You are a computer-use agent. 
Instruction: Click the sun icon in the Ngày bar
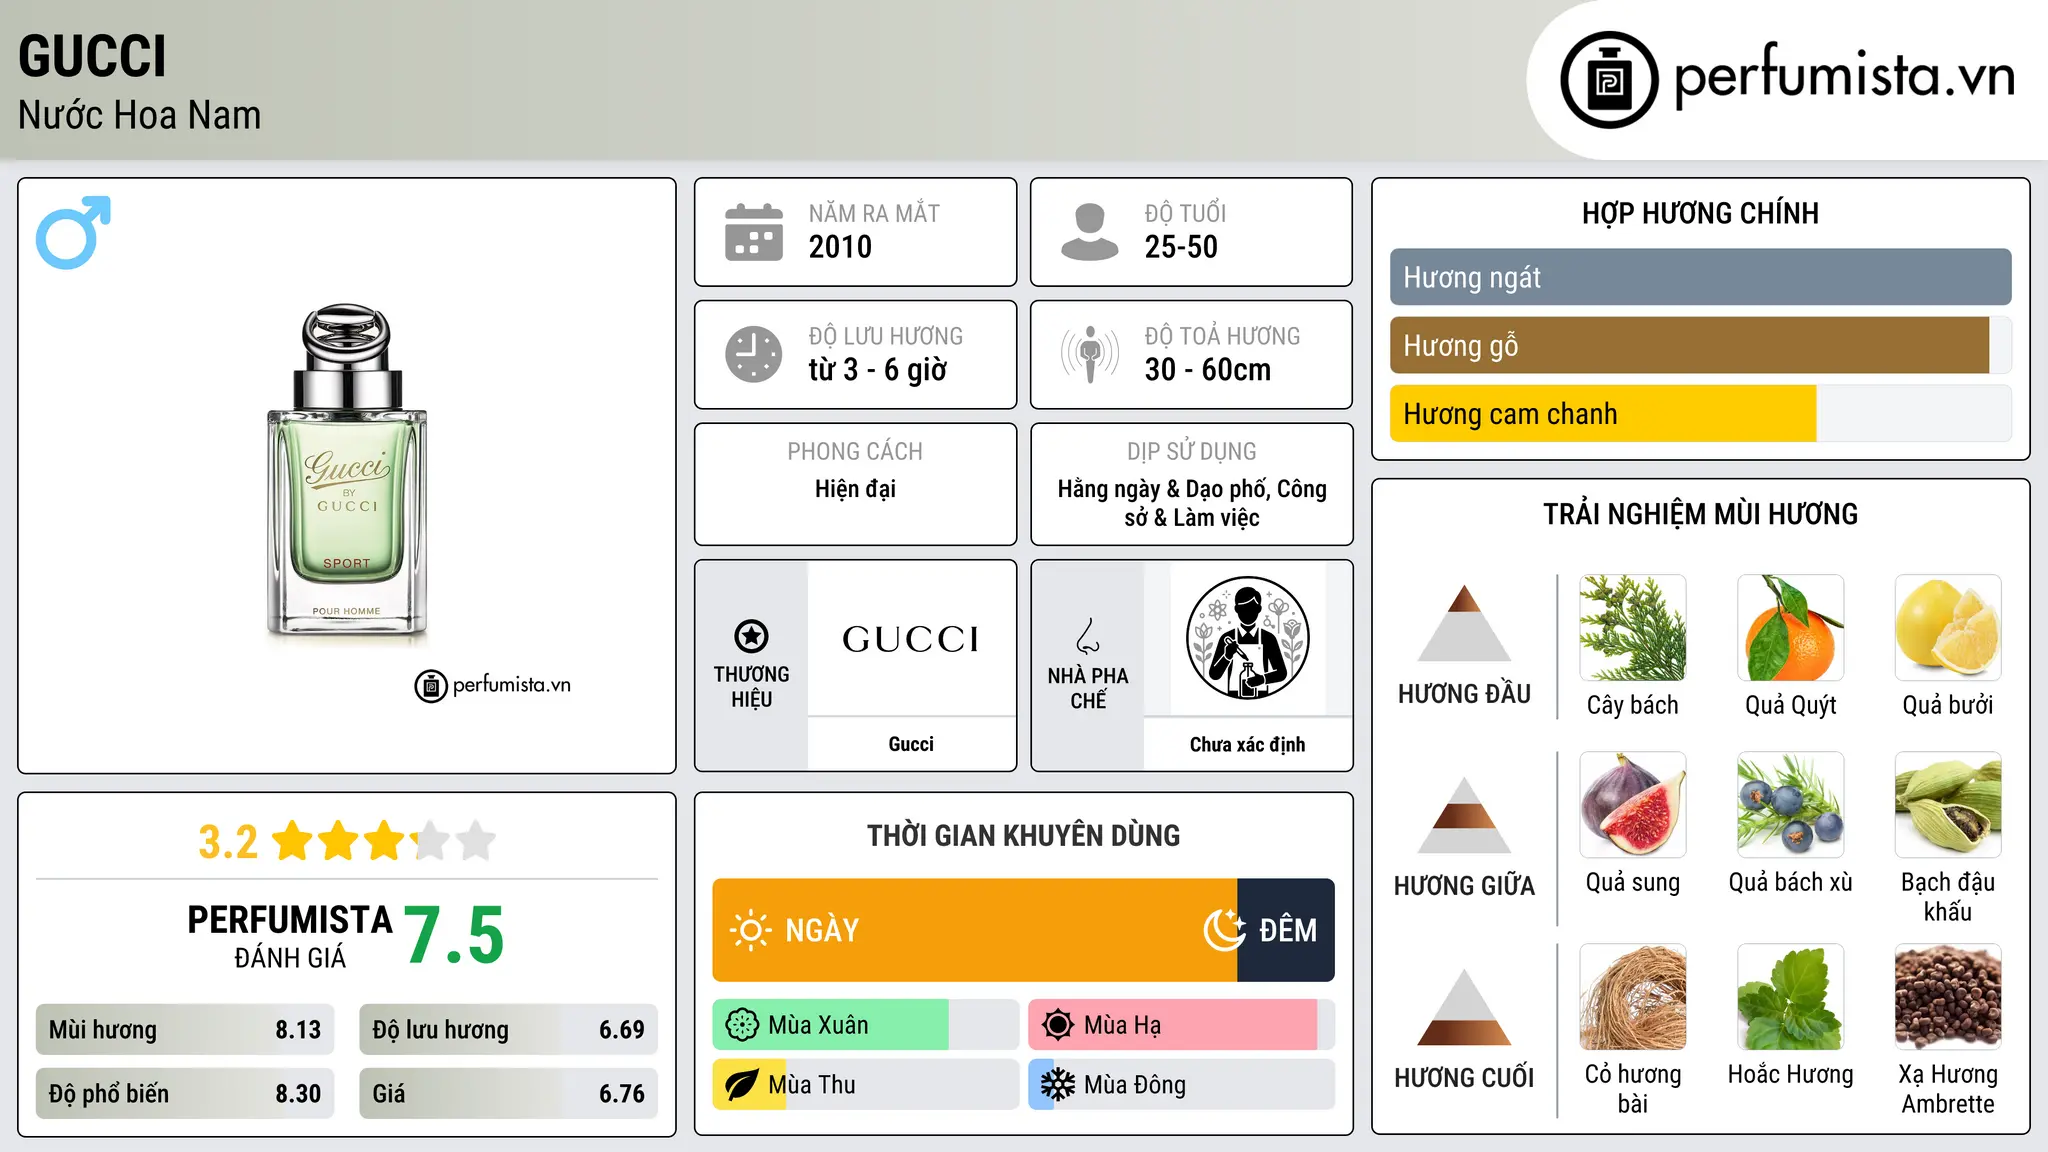tap(750, 930)
